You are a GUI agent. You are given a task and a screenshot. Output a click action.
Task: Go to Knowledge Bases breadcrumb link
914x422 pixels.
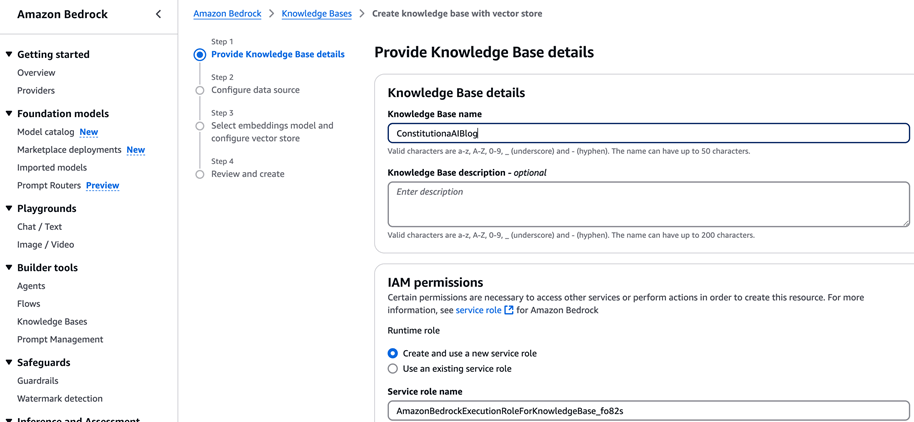[316, 14]
